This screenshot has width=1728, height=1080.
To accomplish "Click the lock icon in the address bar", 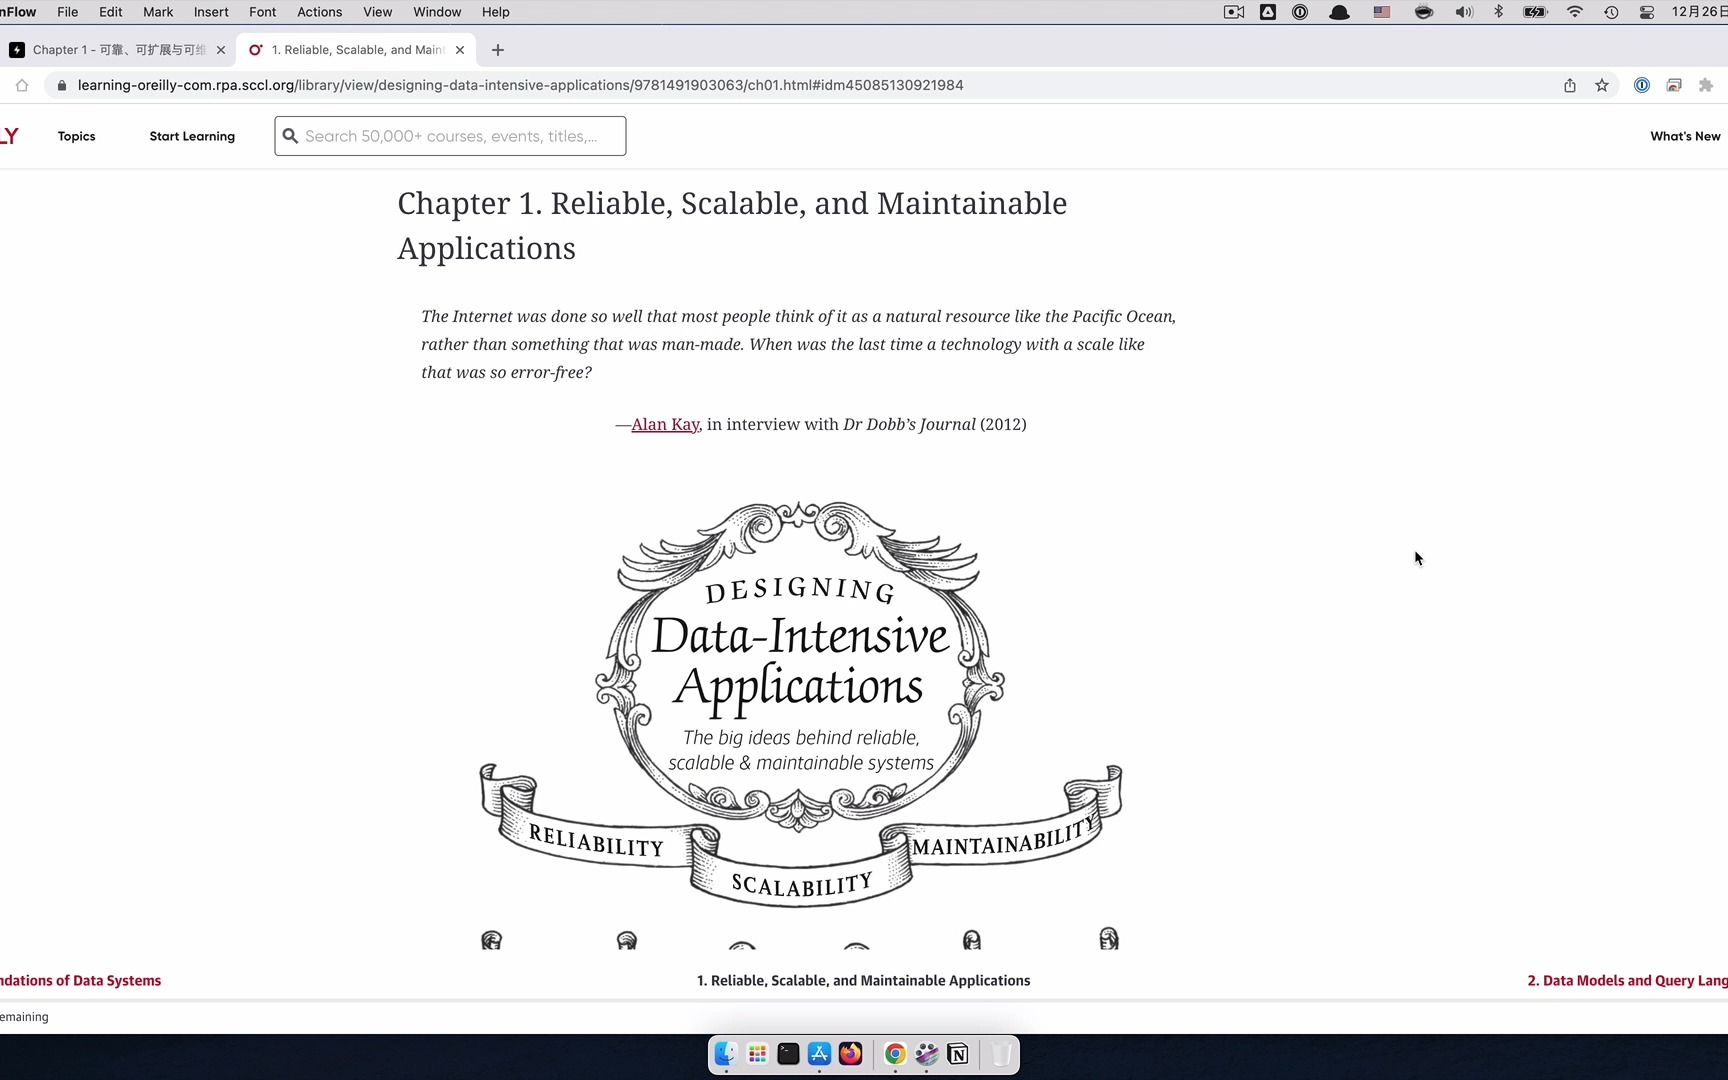I will coord(62,85).
